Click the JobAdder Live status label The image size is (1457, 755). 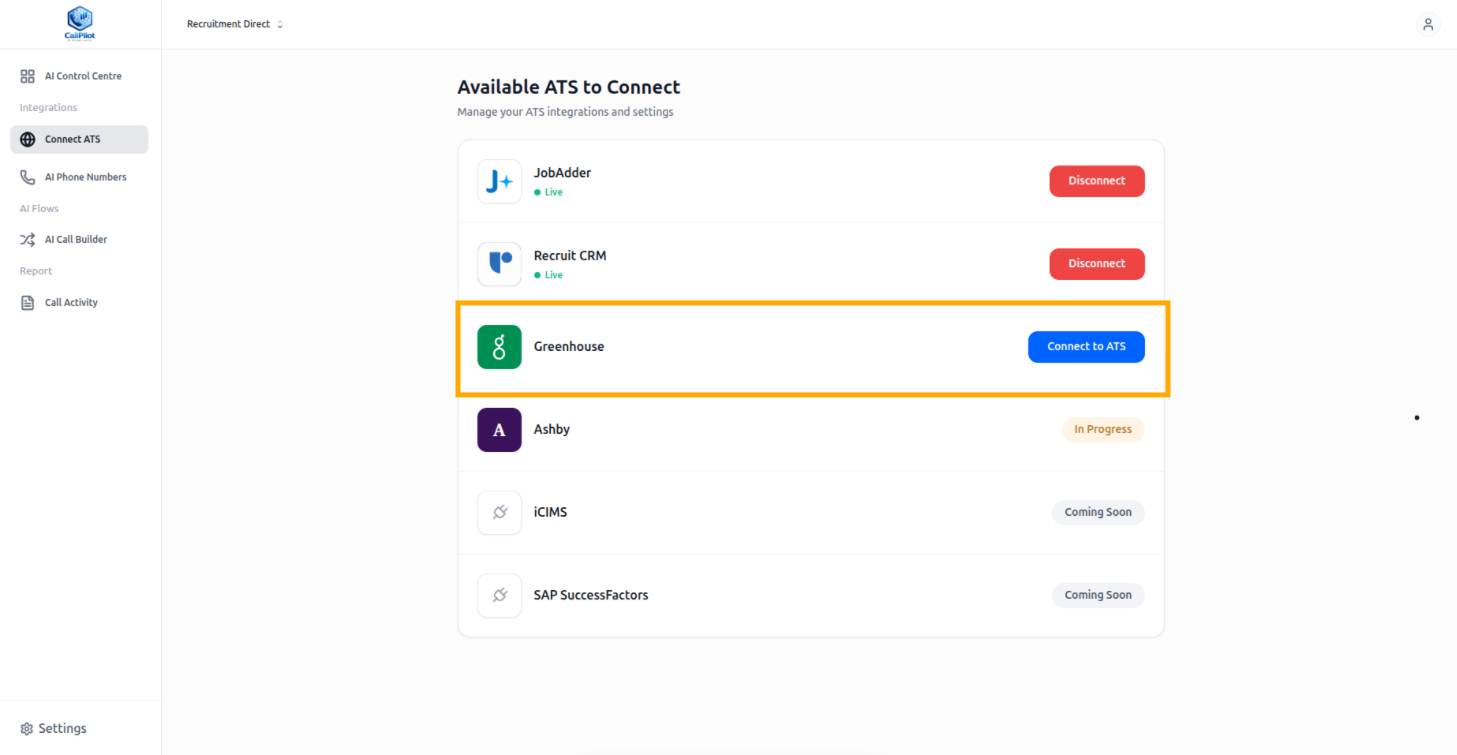click(x=548, y=192)
